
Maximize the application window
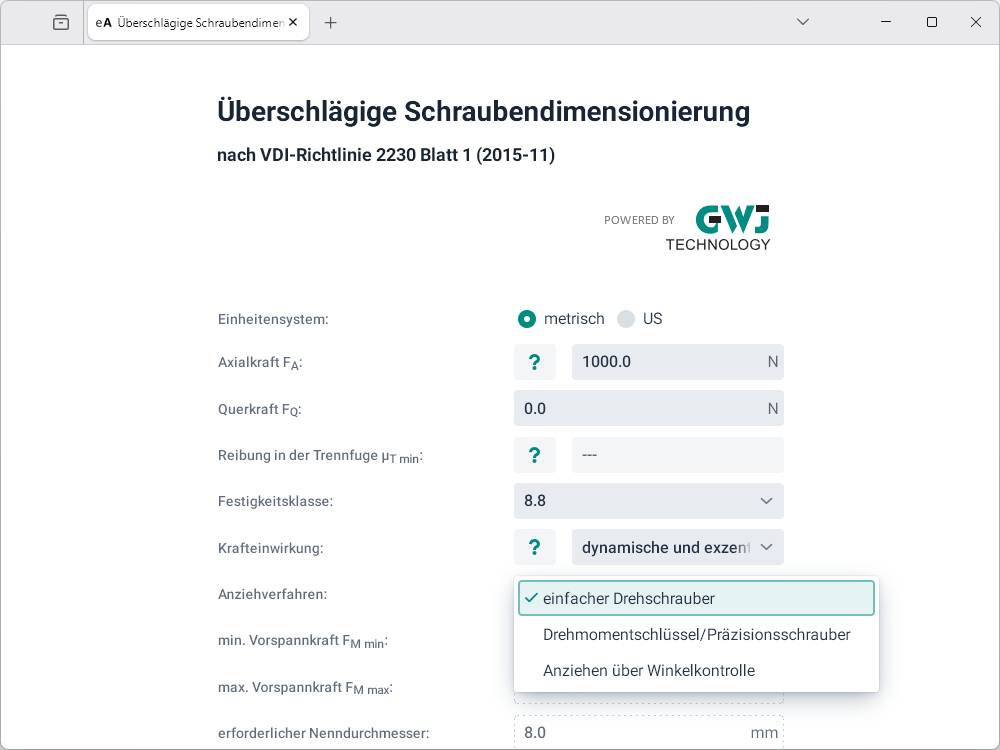(931, 22)
